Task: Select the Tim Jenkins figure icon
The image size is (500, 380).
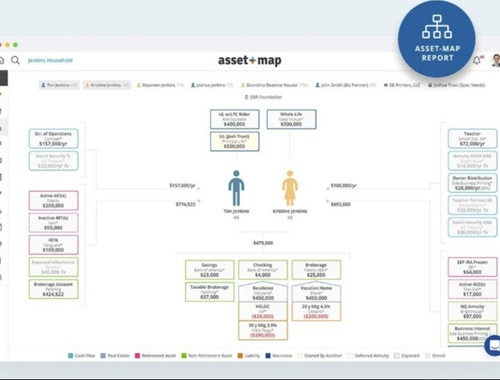Action: point(236,188)
